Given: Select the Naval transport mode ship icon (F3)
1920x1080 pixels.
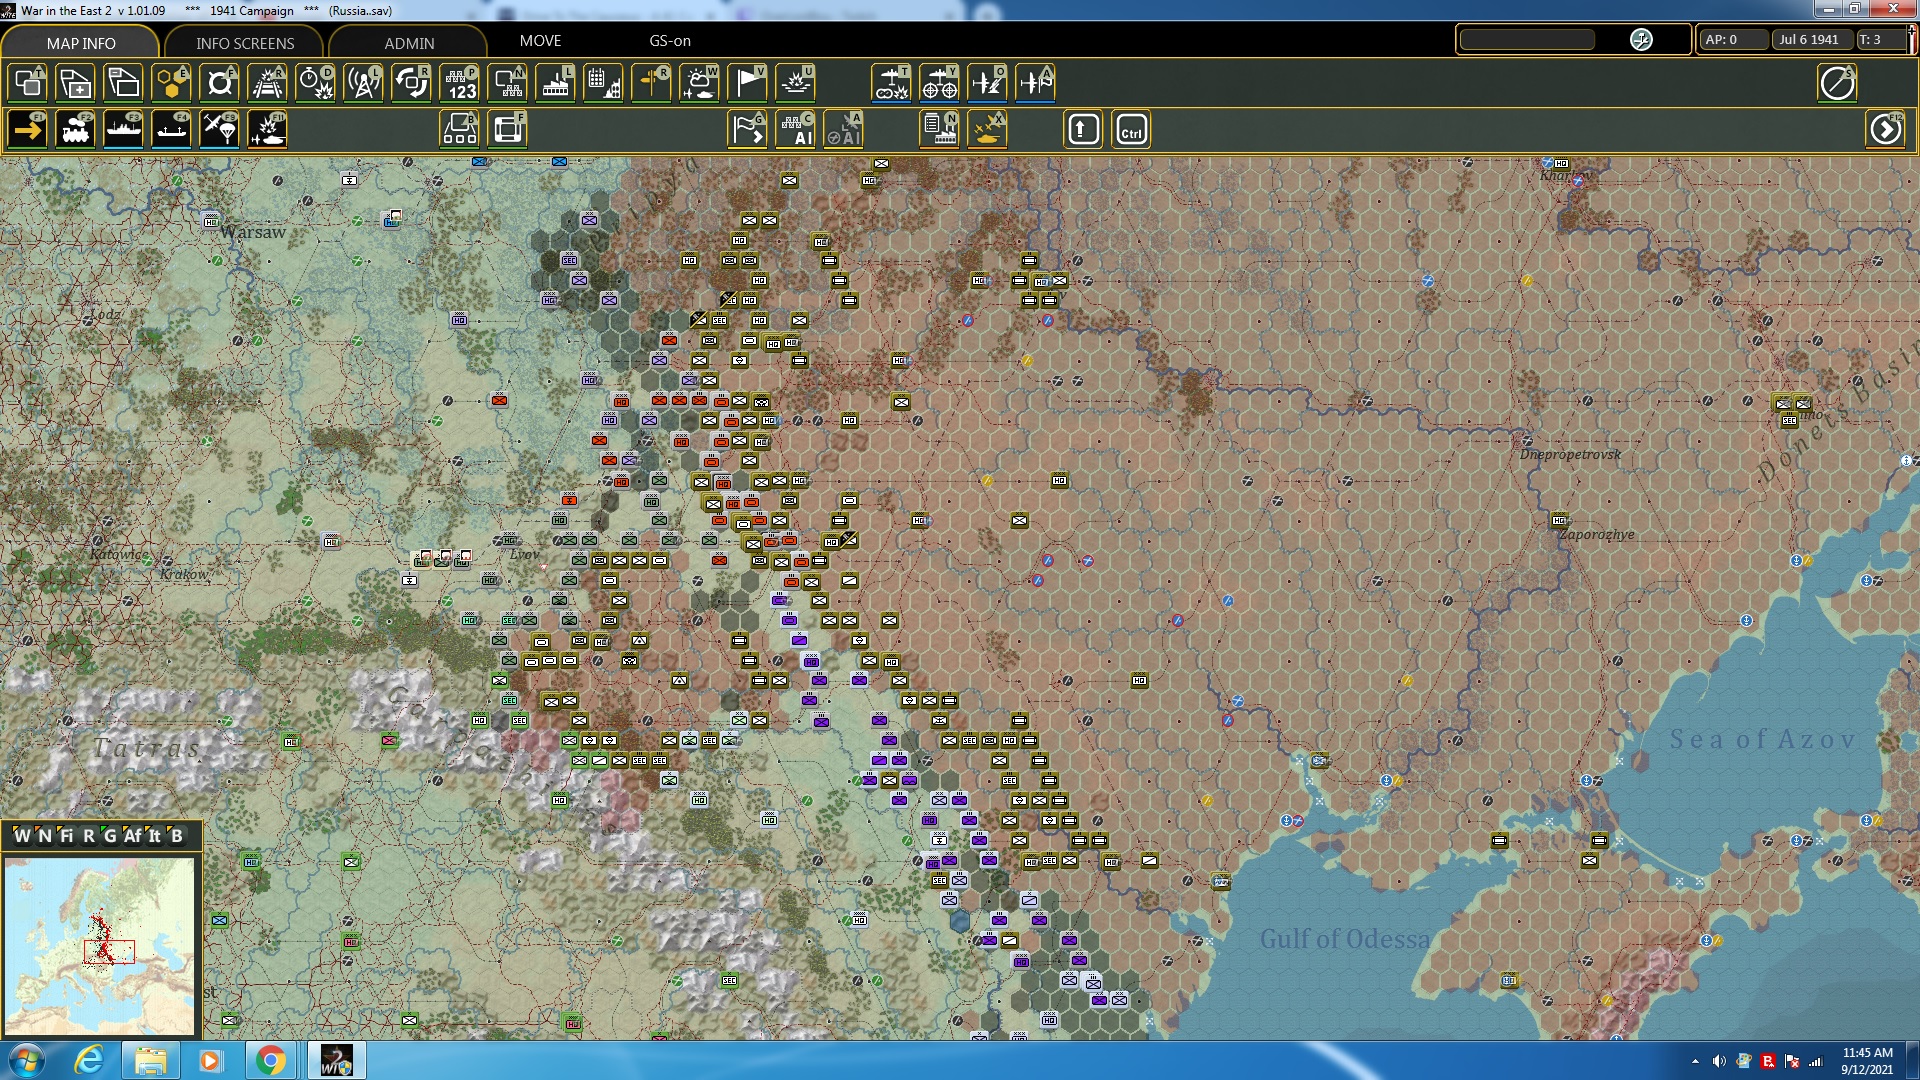Looking at the screenshot, I should (x=123, y=130).
